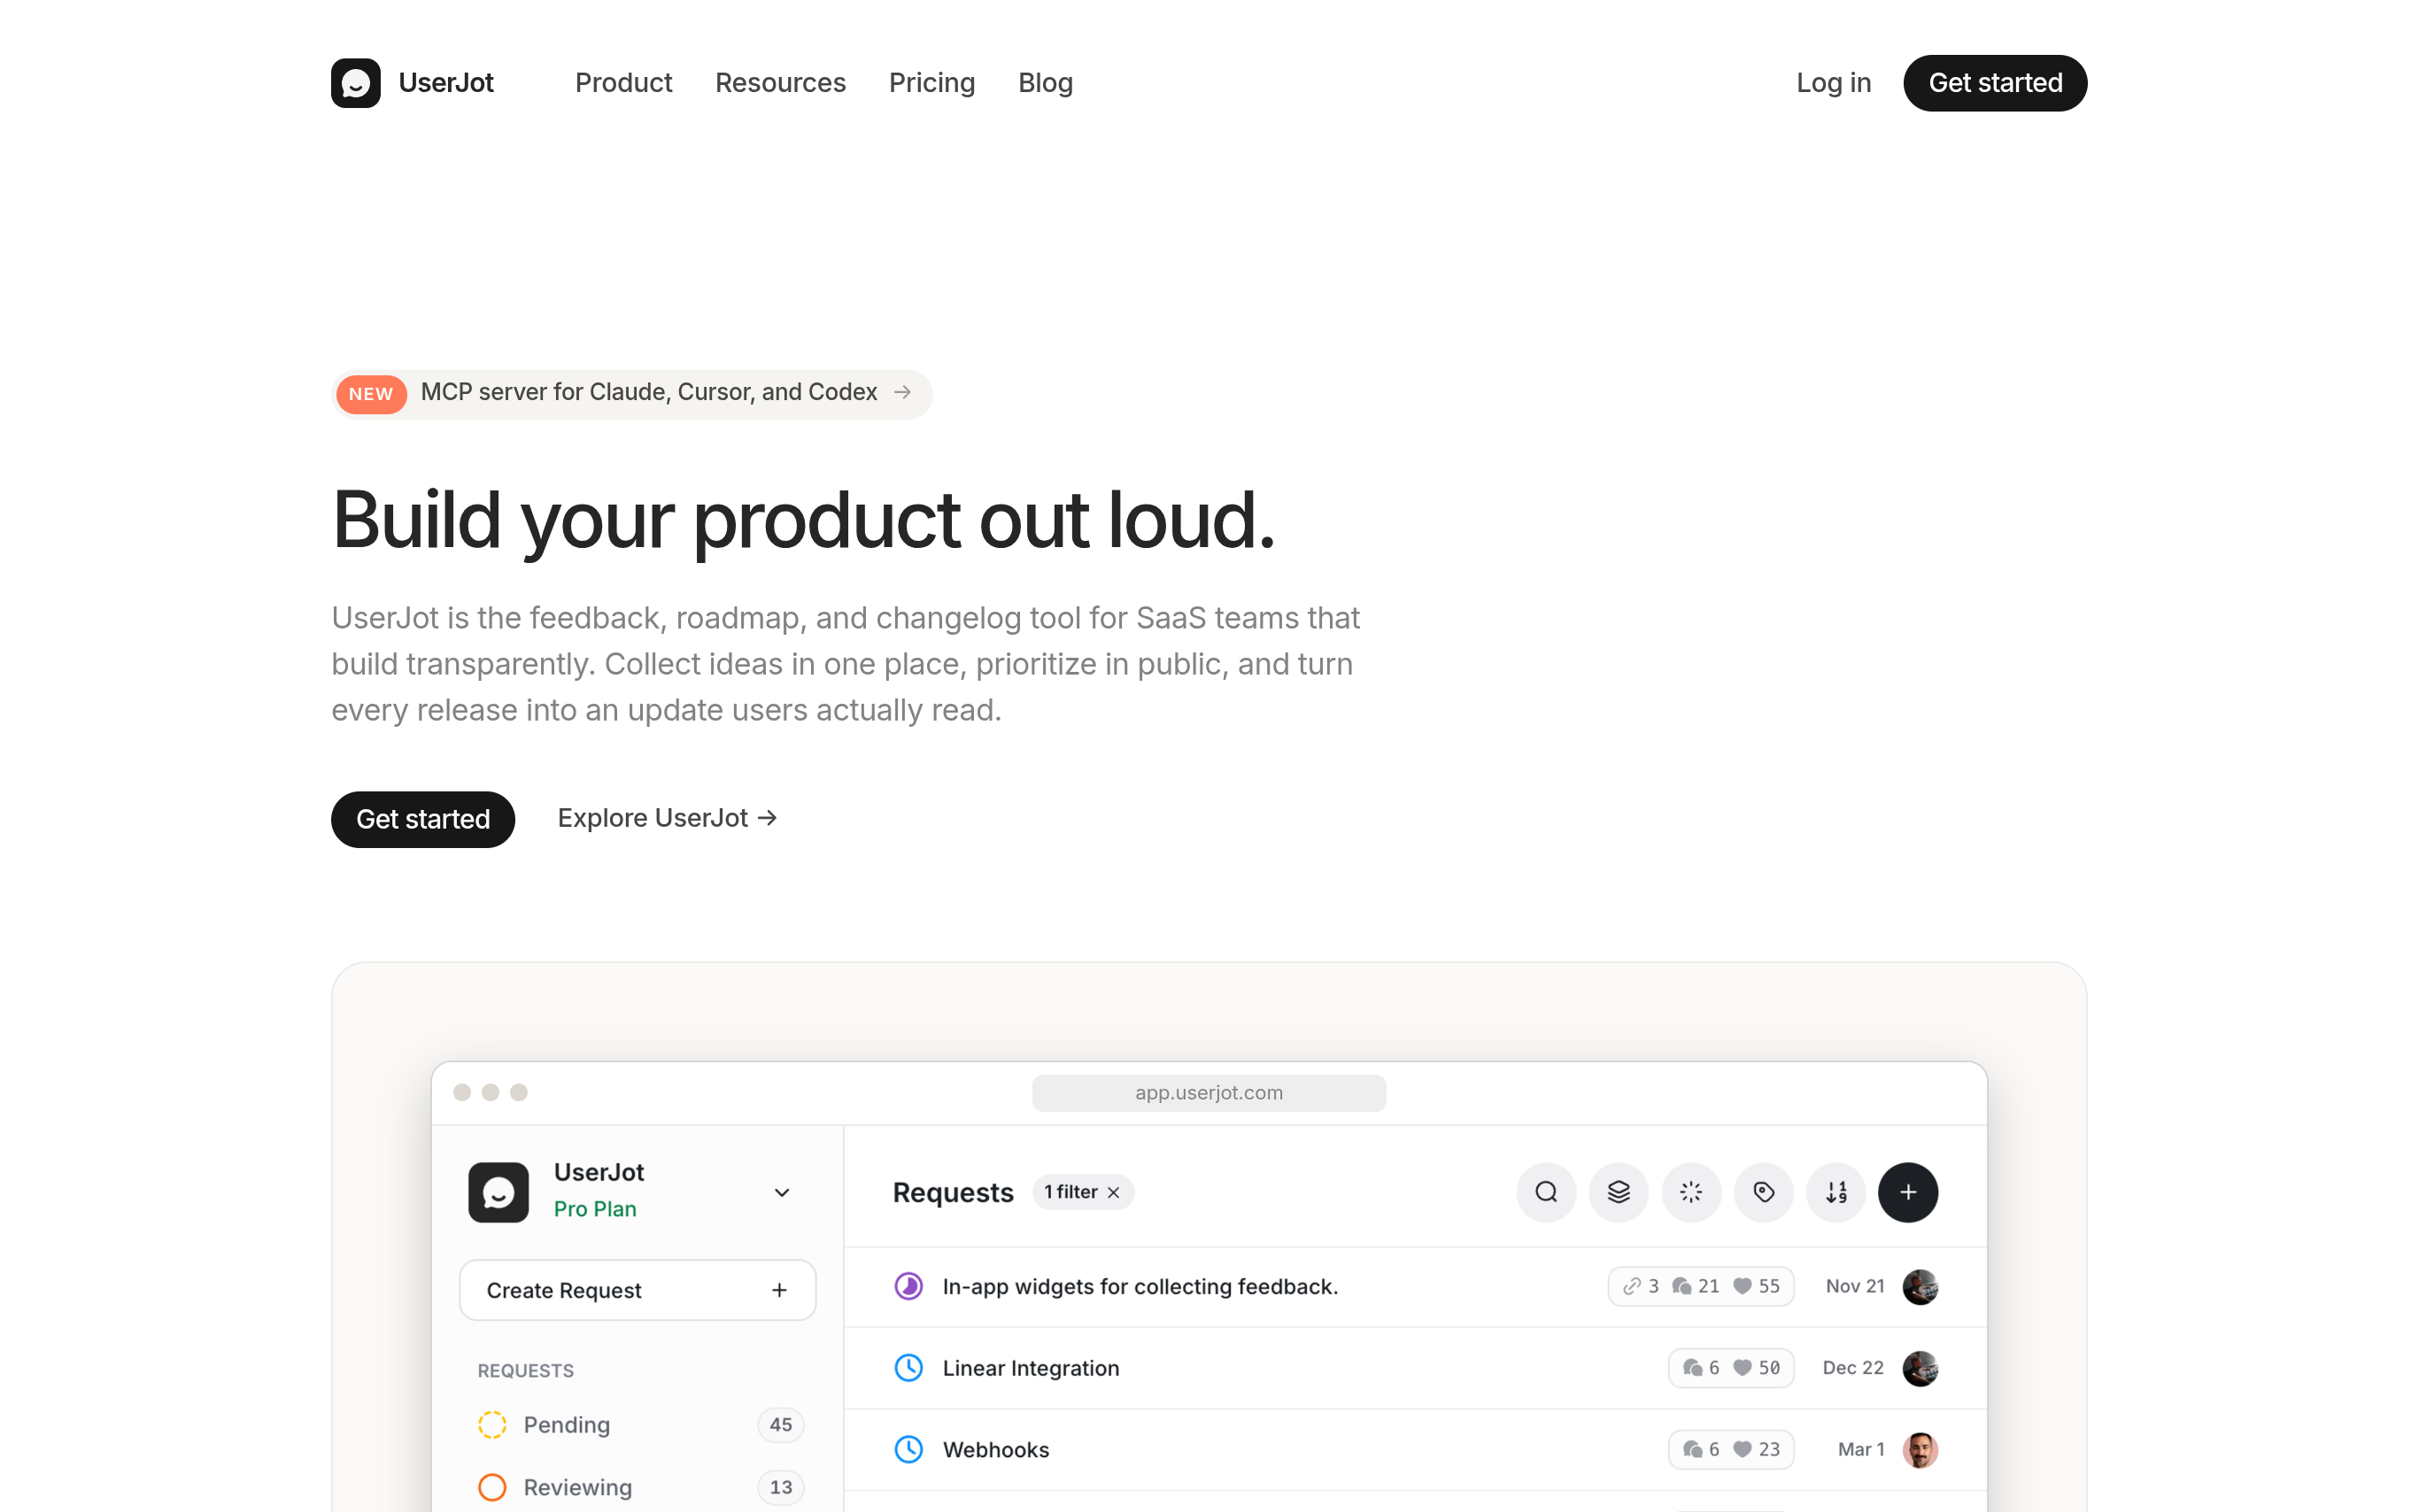
Task: Click the orange Reviewing status icon
Action: [x=492, y=1486]
